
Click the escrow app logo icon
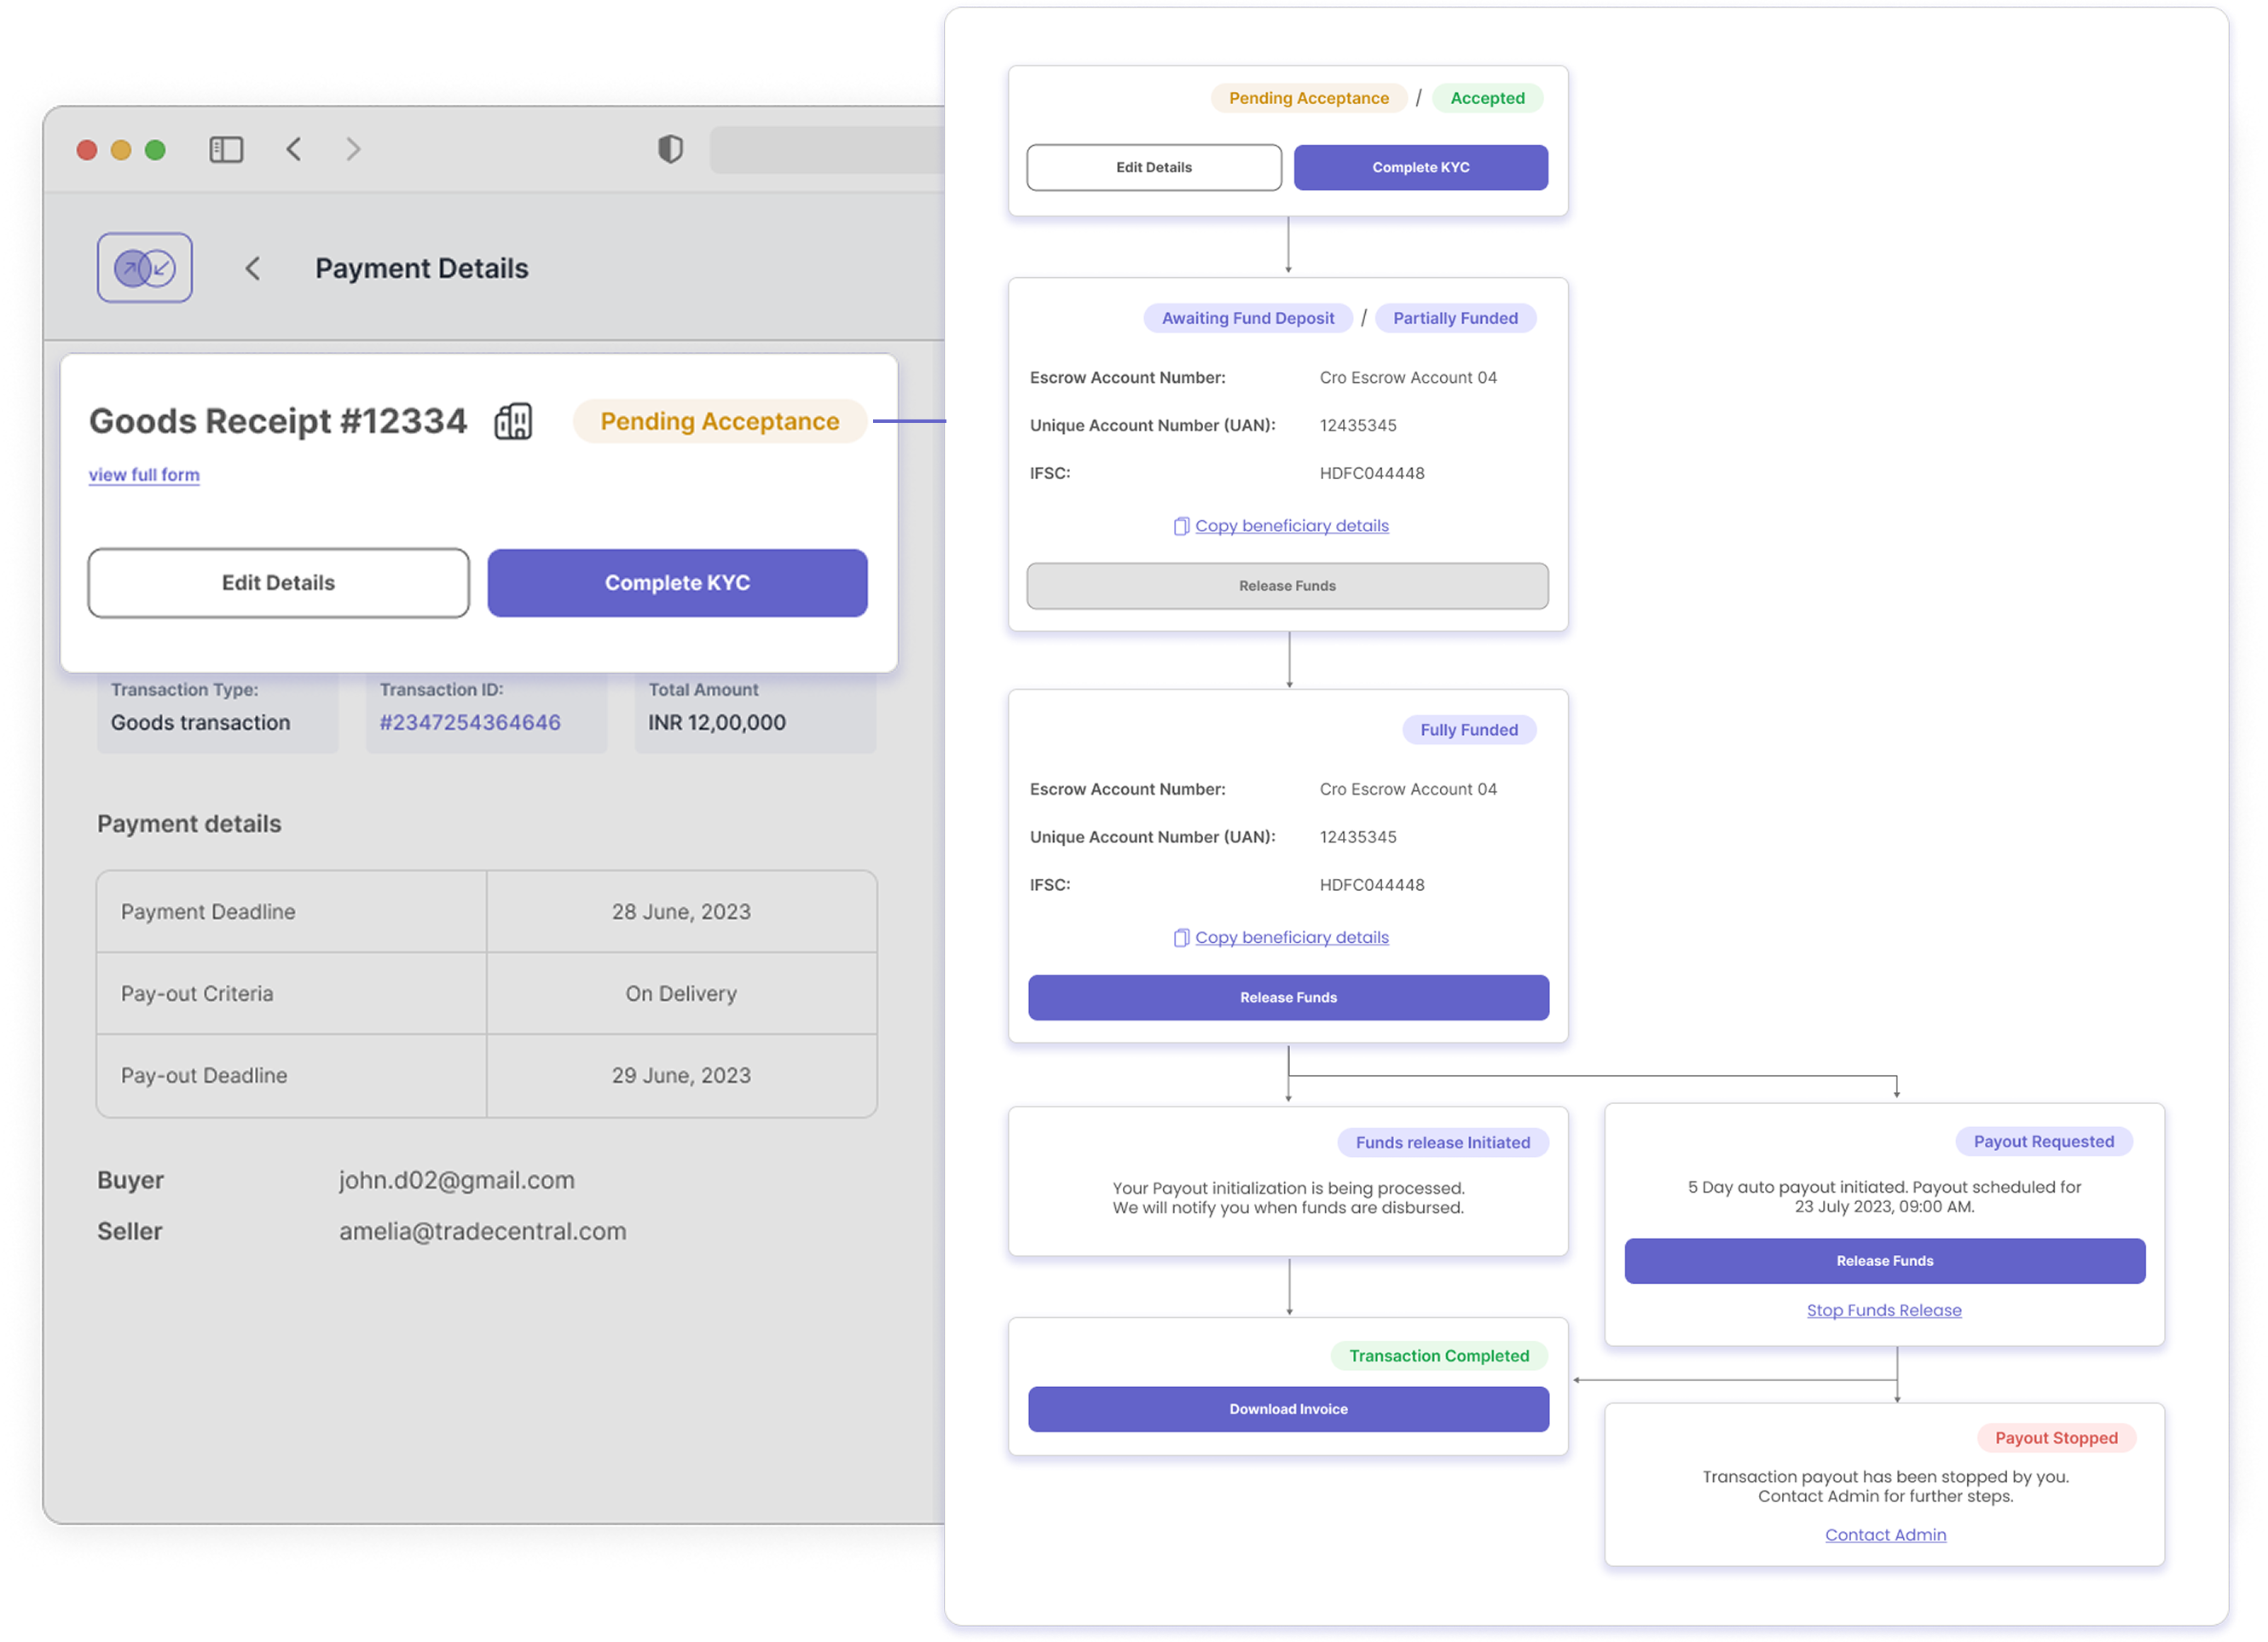(145, 268)
